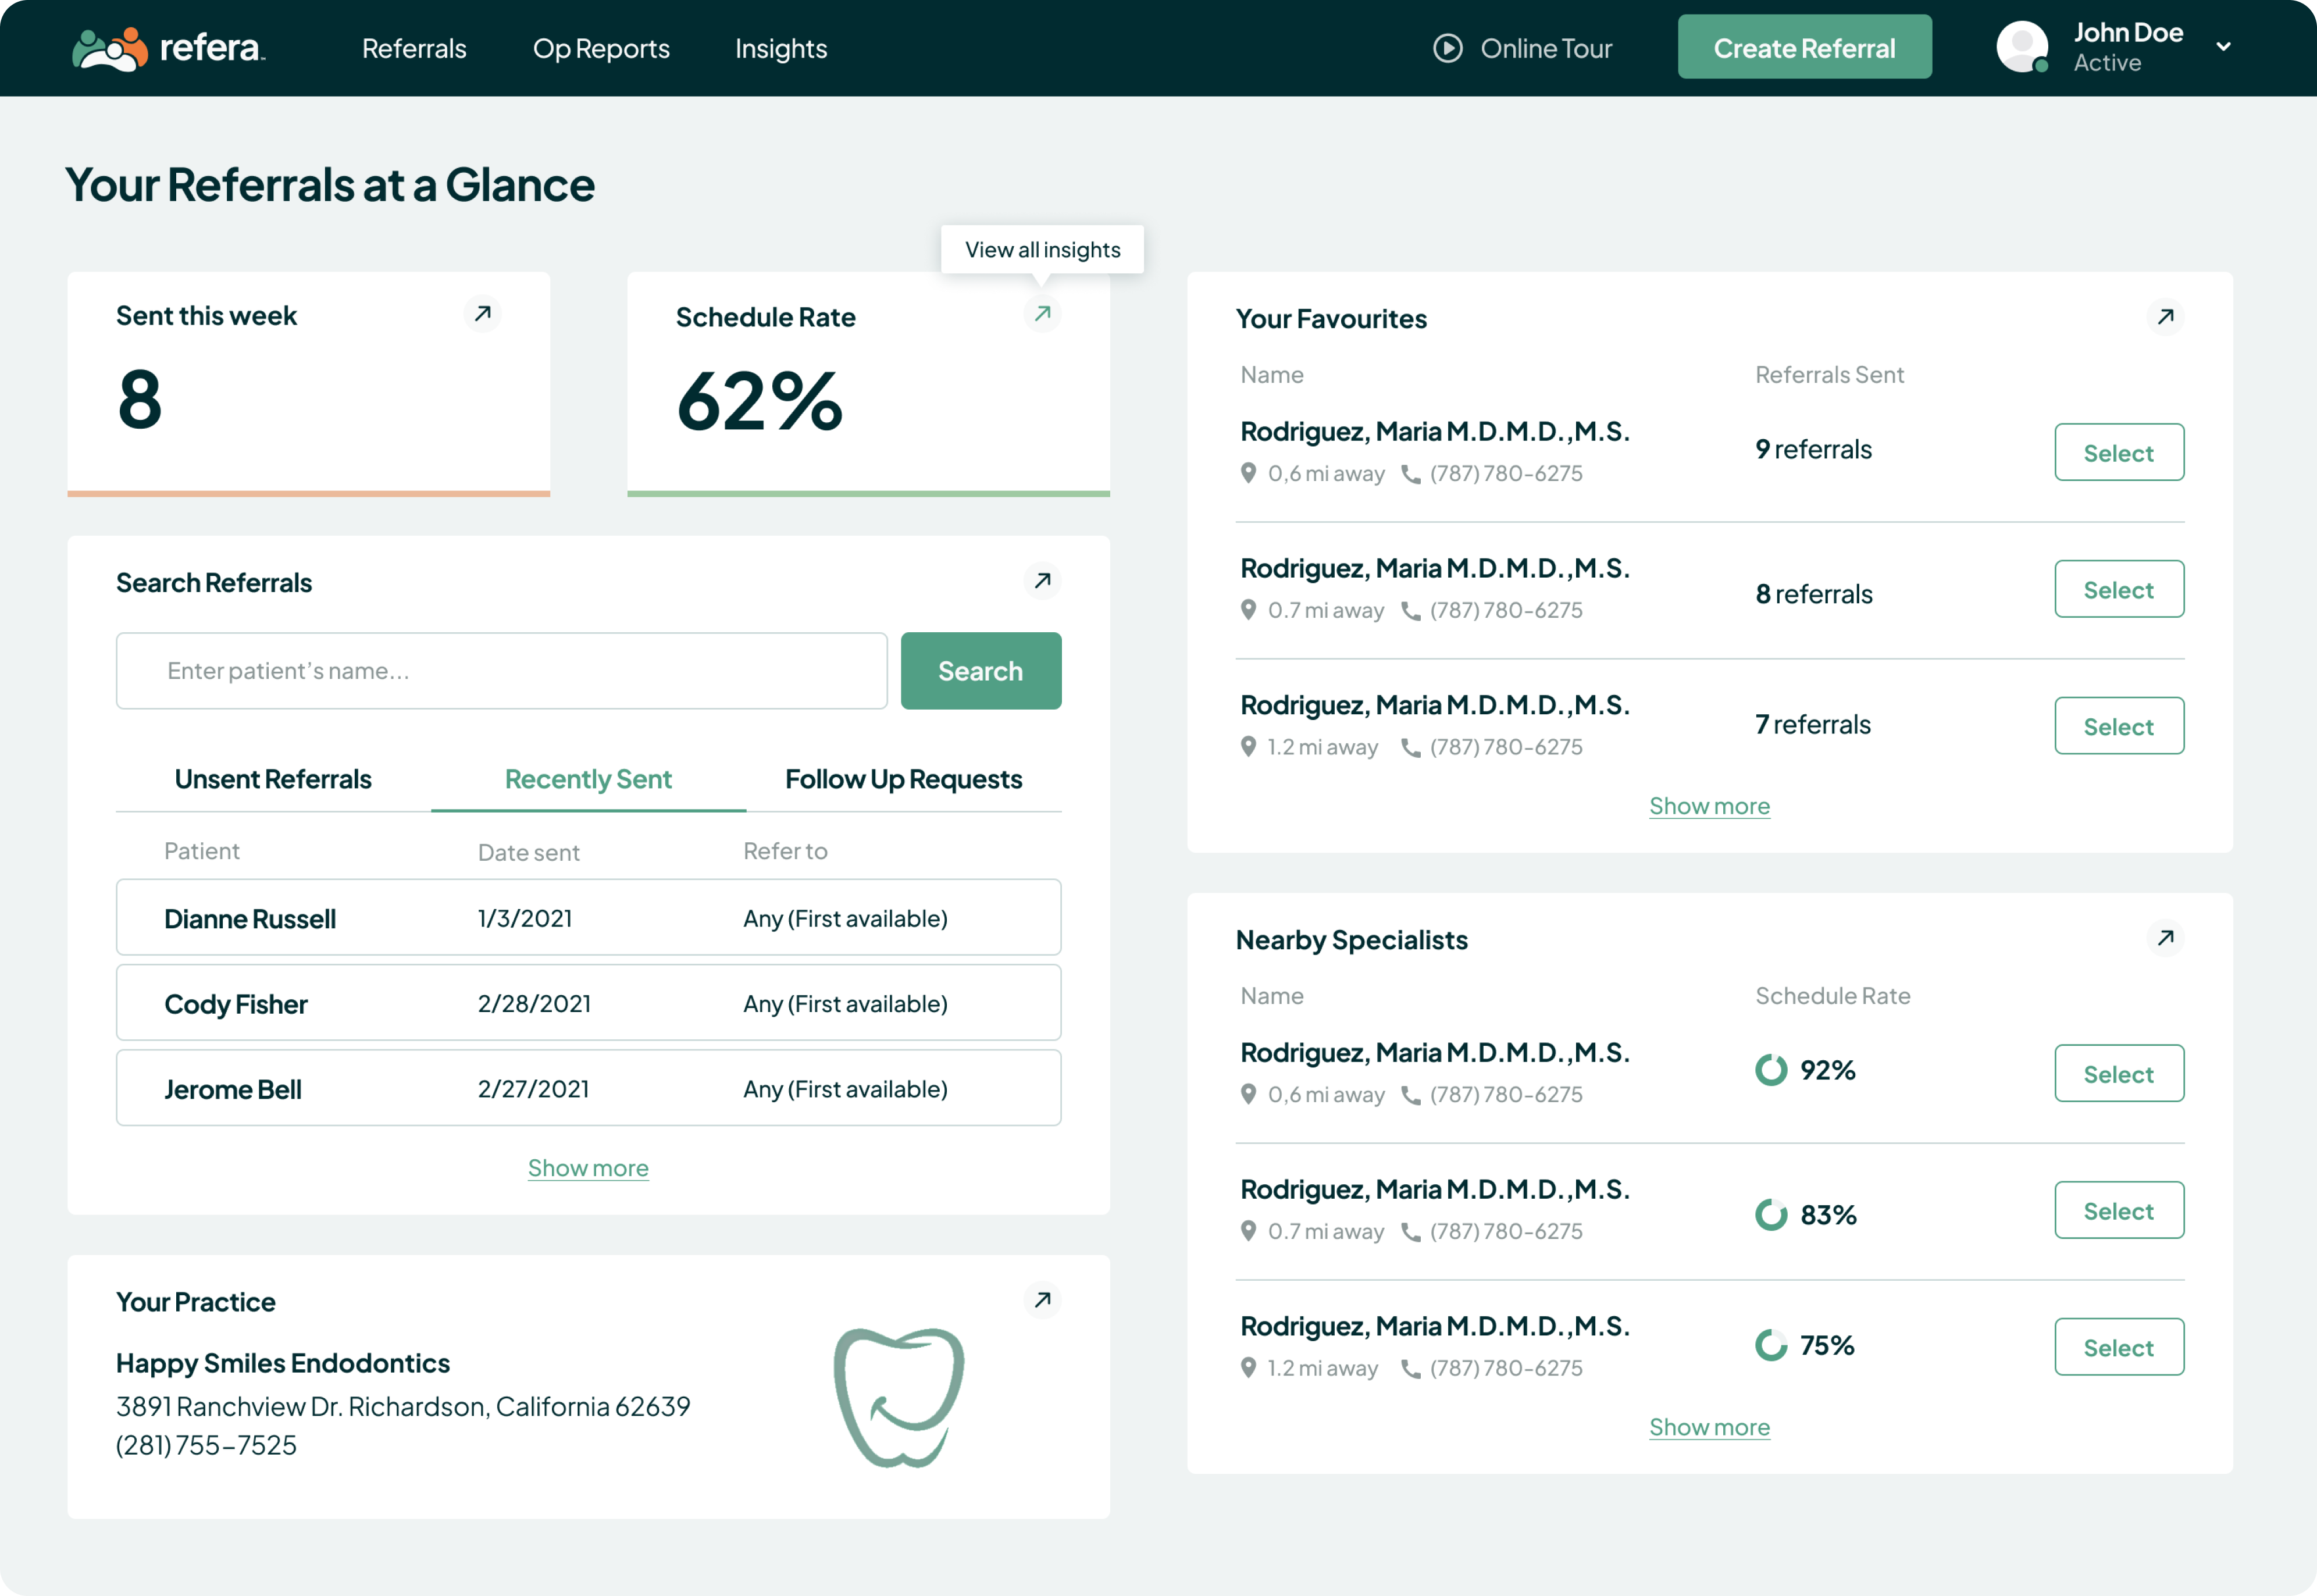Show more entries under Your Favourites
The height and width of the screenshot is (1596, 2317).
[x=1709, y=806]
